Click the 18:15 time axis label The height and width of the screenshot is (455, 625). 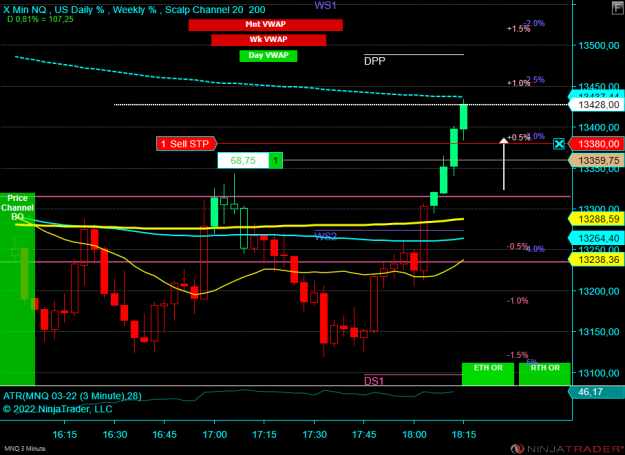[x=464, y=435]
